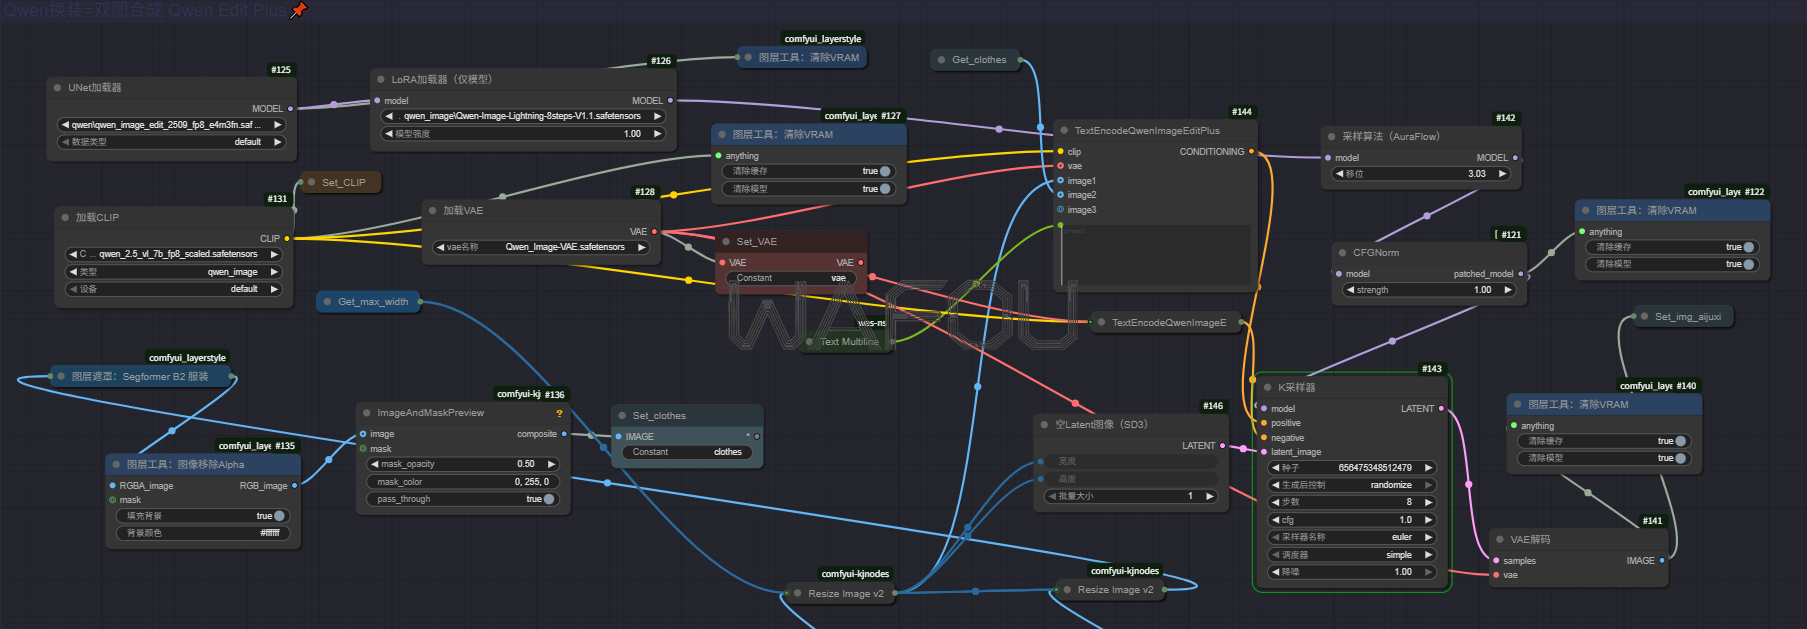Toggle 清除模型 switch in node #122
1807x629 pixels.
coord(1748,264)
